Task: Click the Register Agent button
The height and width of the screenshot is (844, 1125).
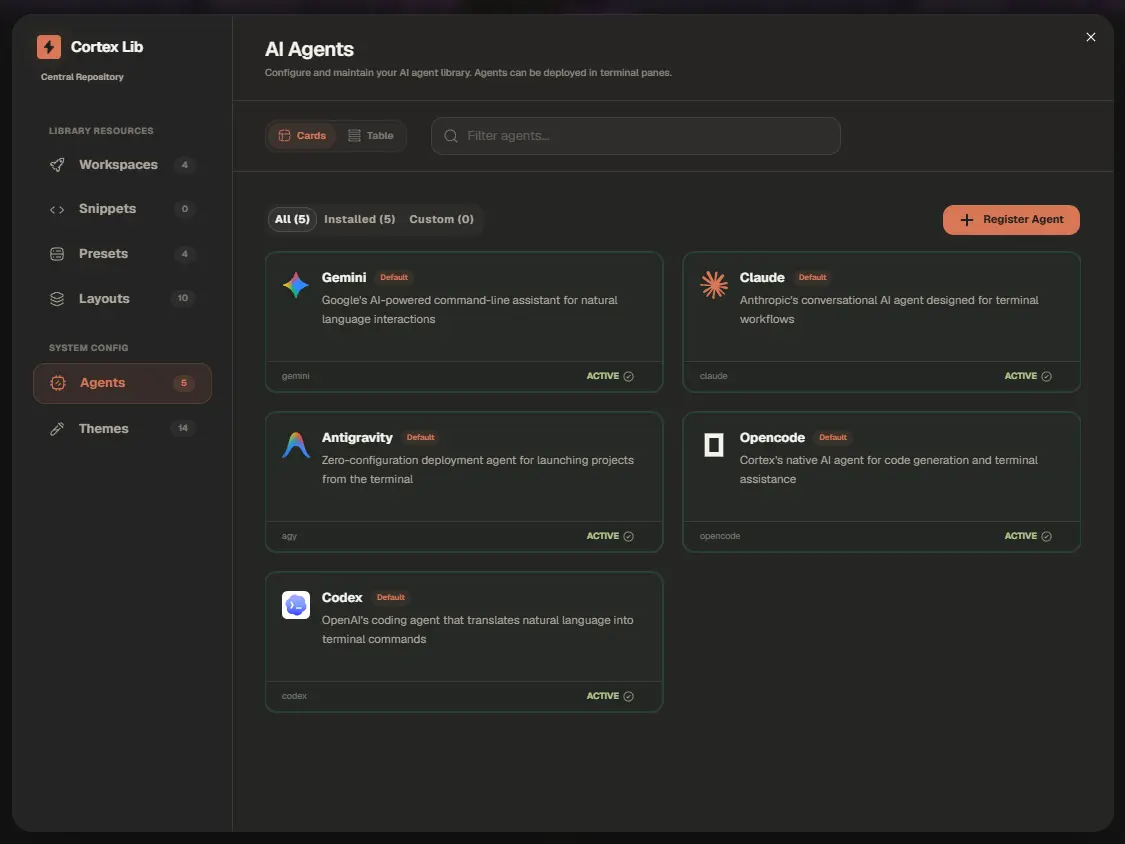Action: (1011, 220)
